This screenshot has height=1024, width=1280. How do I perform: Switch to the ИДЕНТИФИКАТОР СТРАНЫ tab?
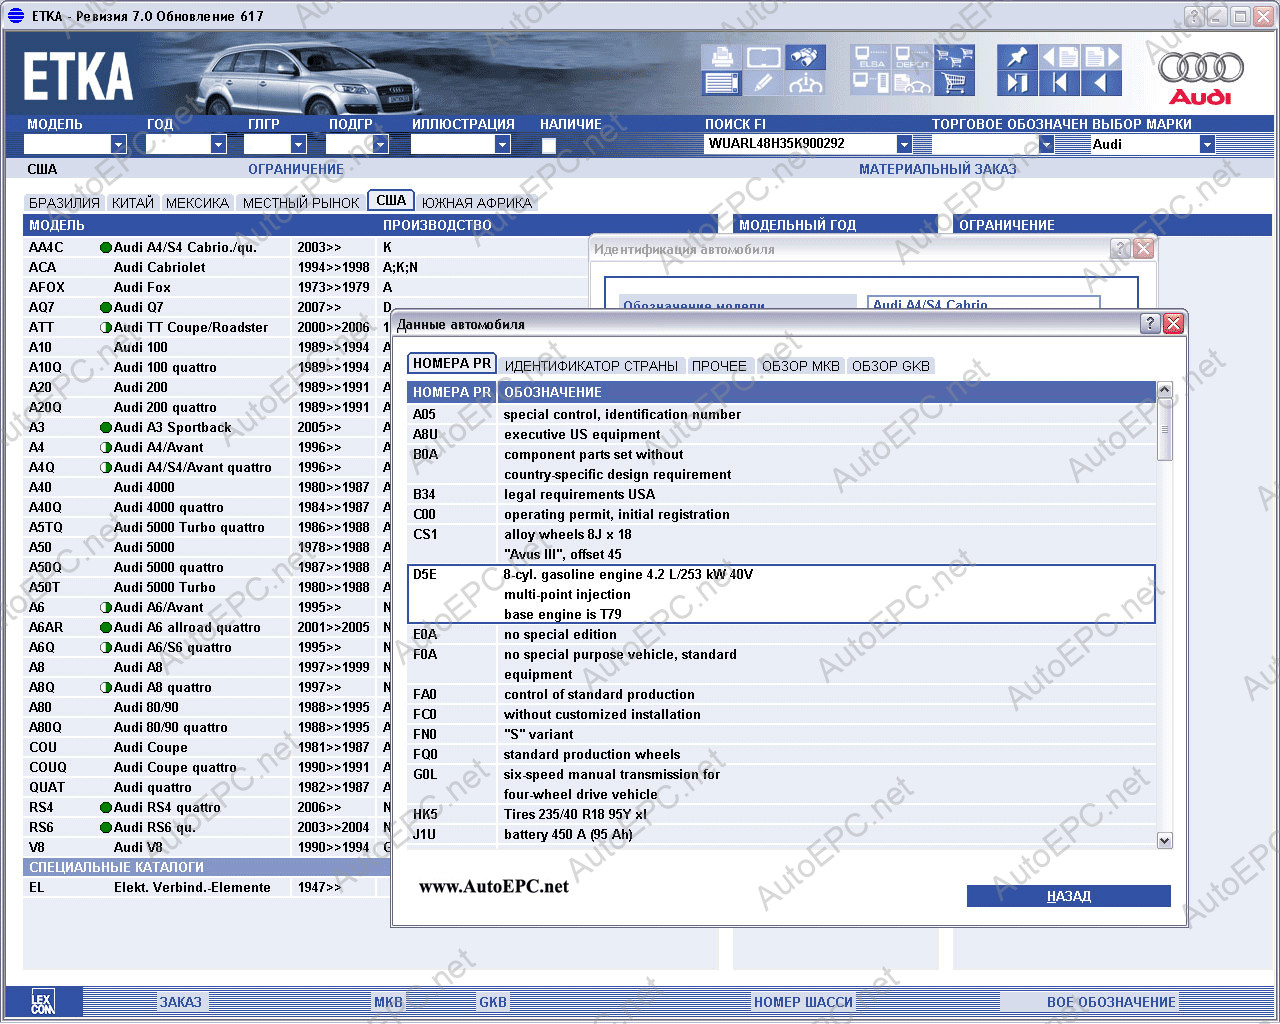pyautogui.click(x=591, y=366)
